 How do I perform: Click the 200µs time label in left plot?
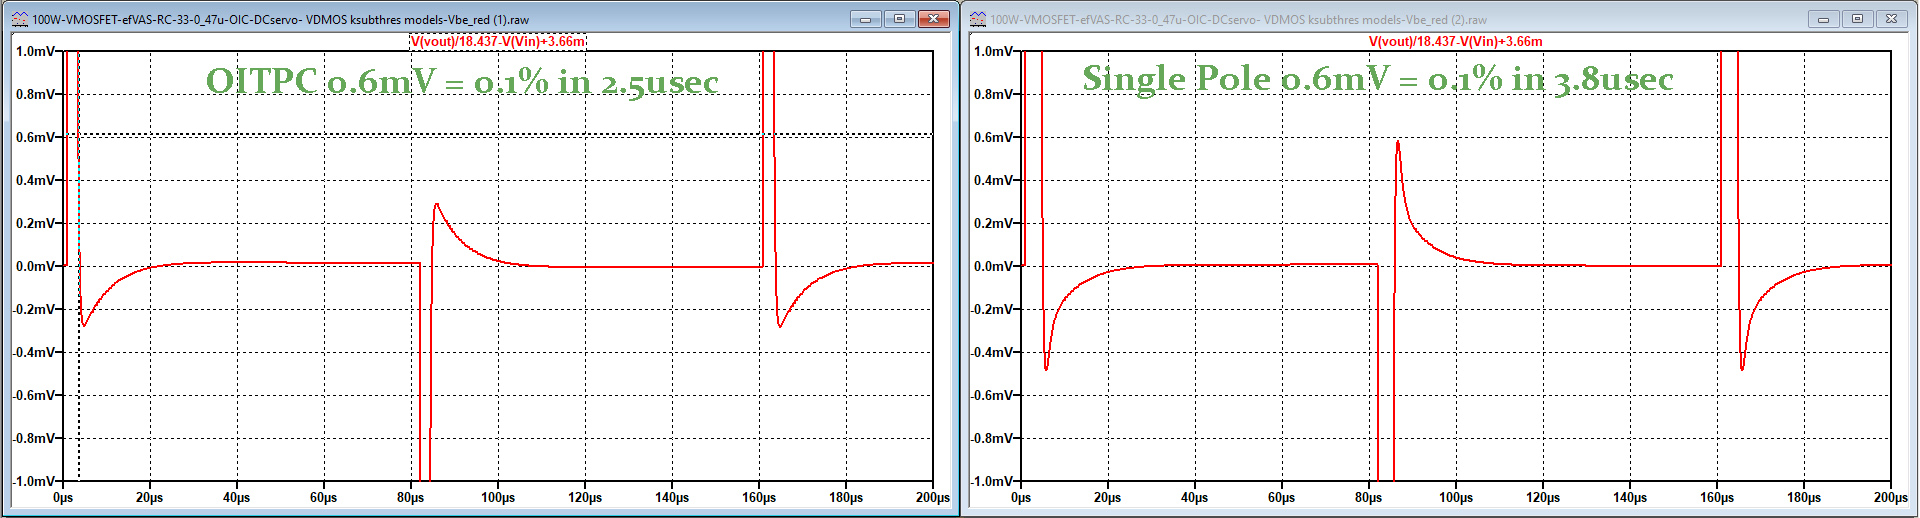(932, 497)
